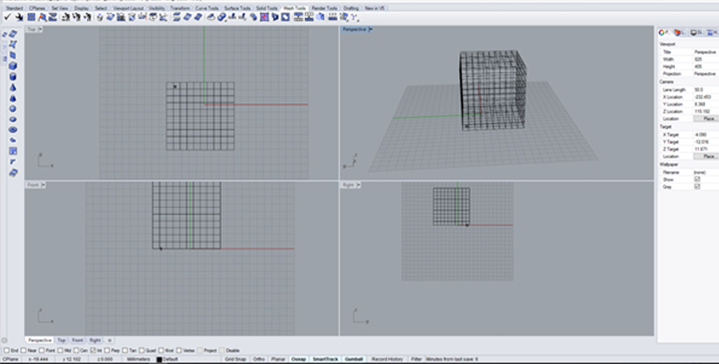Toggle the End osnap checkbox
Image resolution: width=719 pixels, height=364 pixels.
7,350
